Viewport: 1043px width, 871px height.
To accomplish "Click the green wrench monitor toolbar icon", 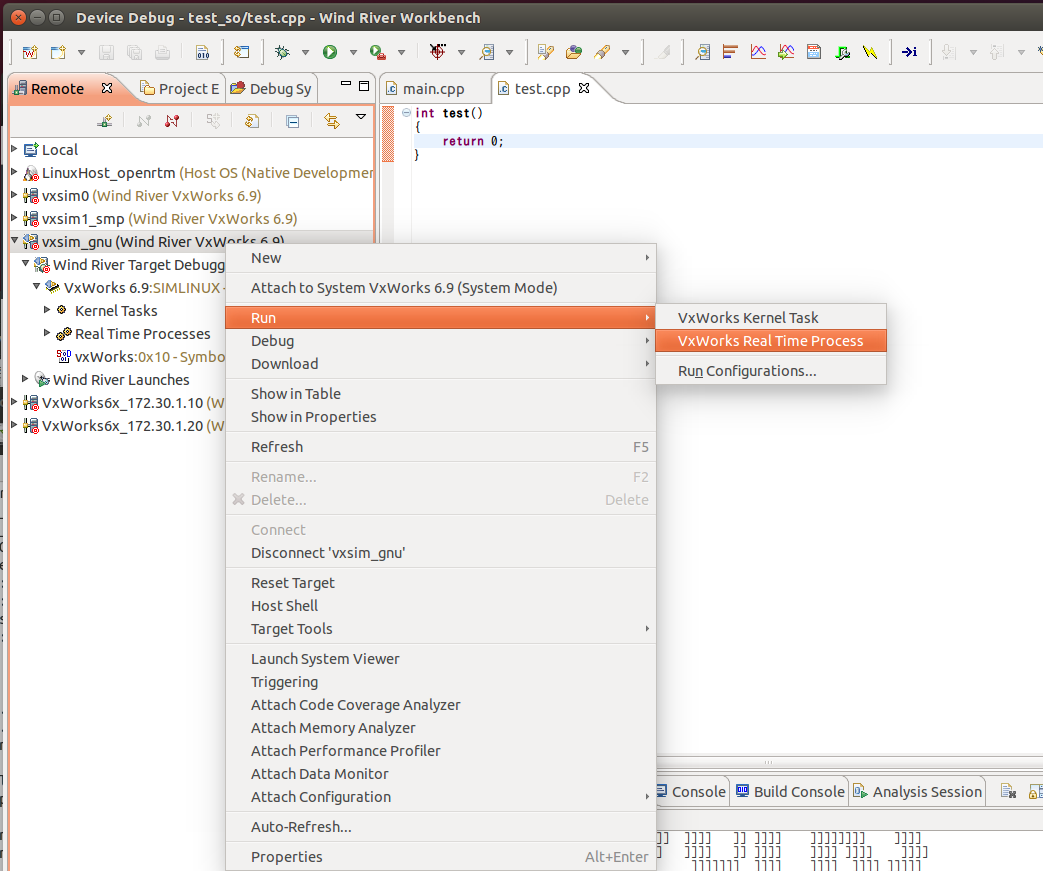I will pyautogui.click(x=843, y=52).
